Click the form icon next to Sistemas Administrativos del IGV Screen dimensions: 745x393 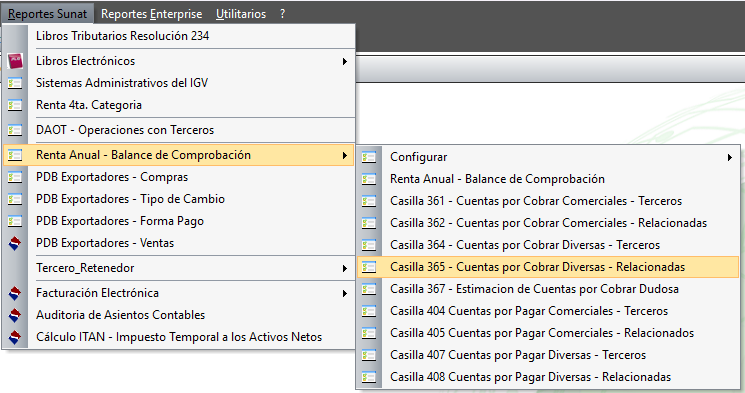pyautogui.click(x=15, y=83)
